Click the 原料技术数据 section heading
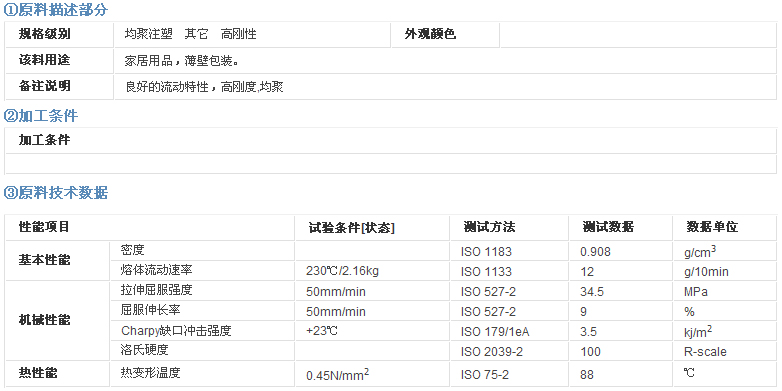The image size is (782, 391). [x=55, y=193]
